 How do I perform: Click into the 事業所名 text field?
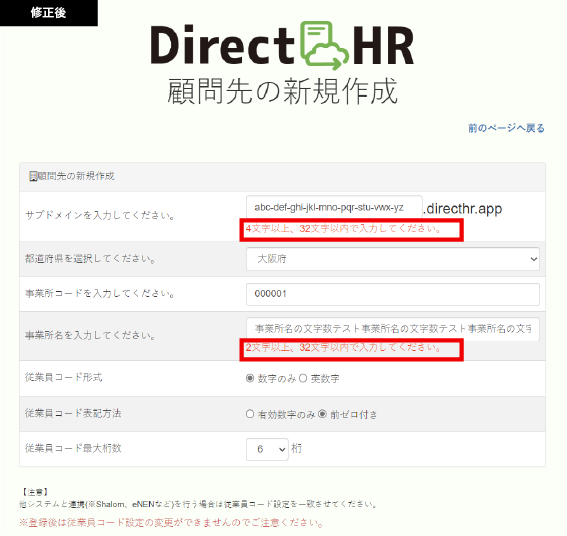coord(393,329)
